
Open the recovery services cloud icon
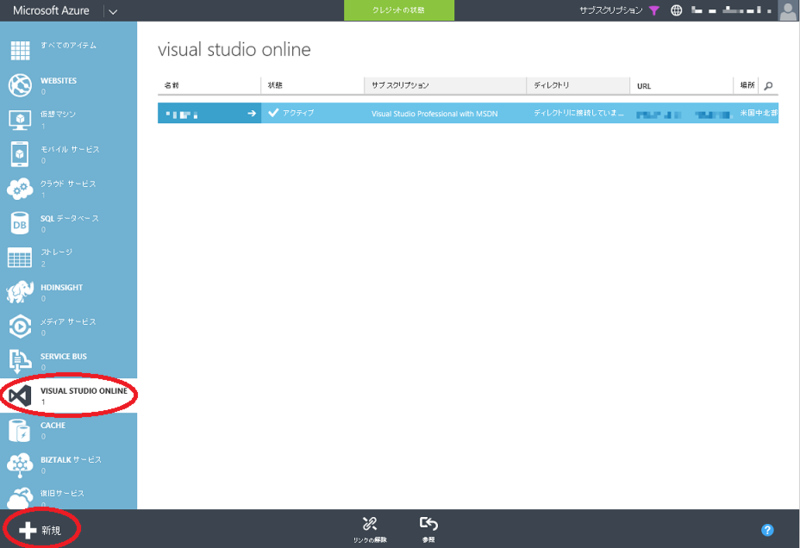[x=20, y=497]
